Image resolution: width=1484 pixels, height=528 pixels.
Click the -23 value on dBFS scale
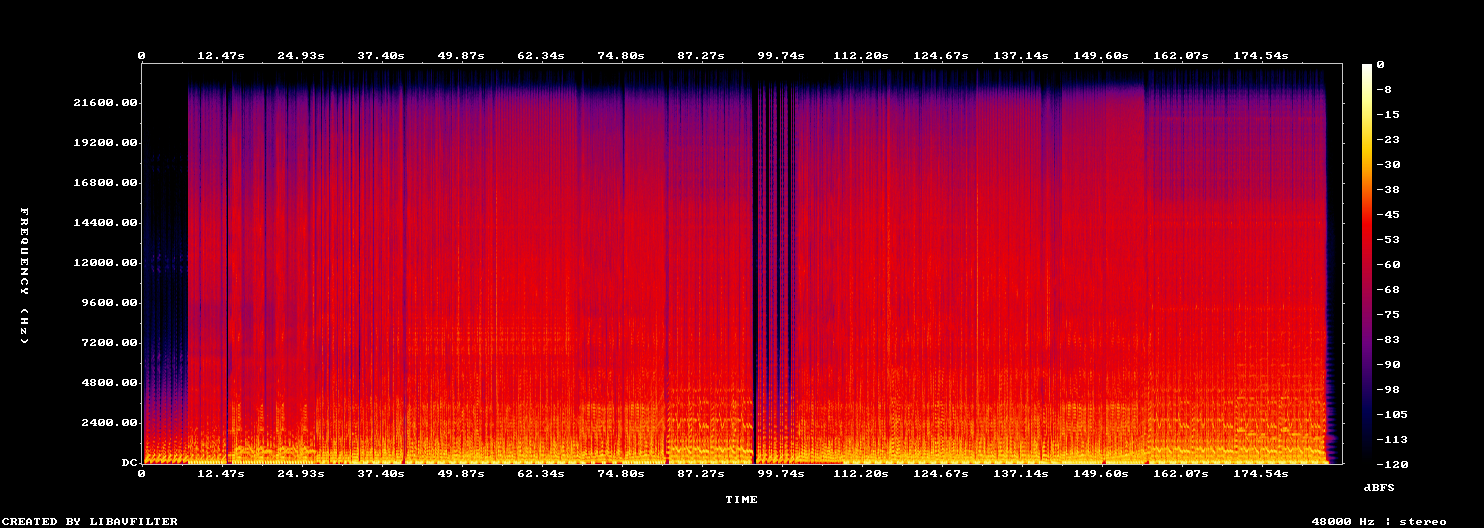pos(1388,140)
